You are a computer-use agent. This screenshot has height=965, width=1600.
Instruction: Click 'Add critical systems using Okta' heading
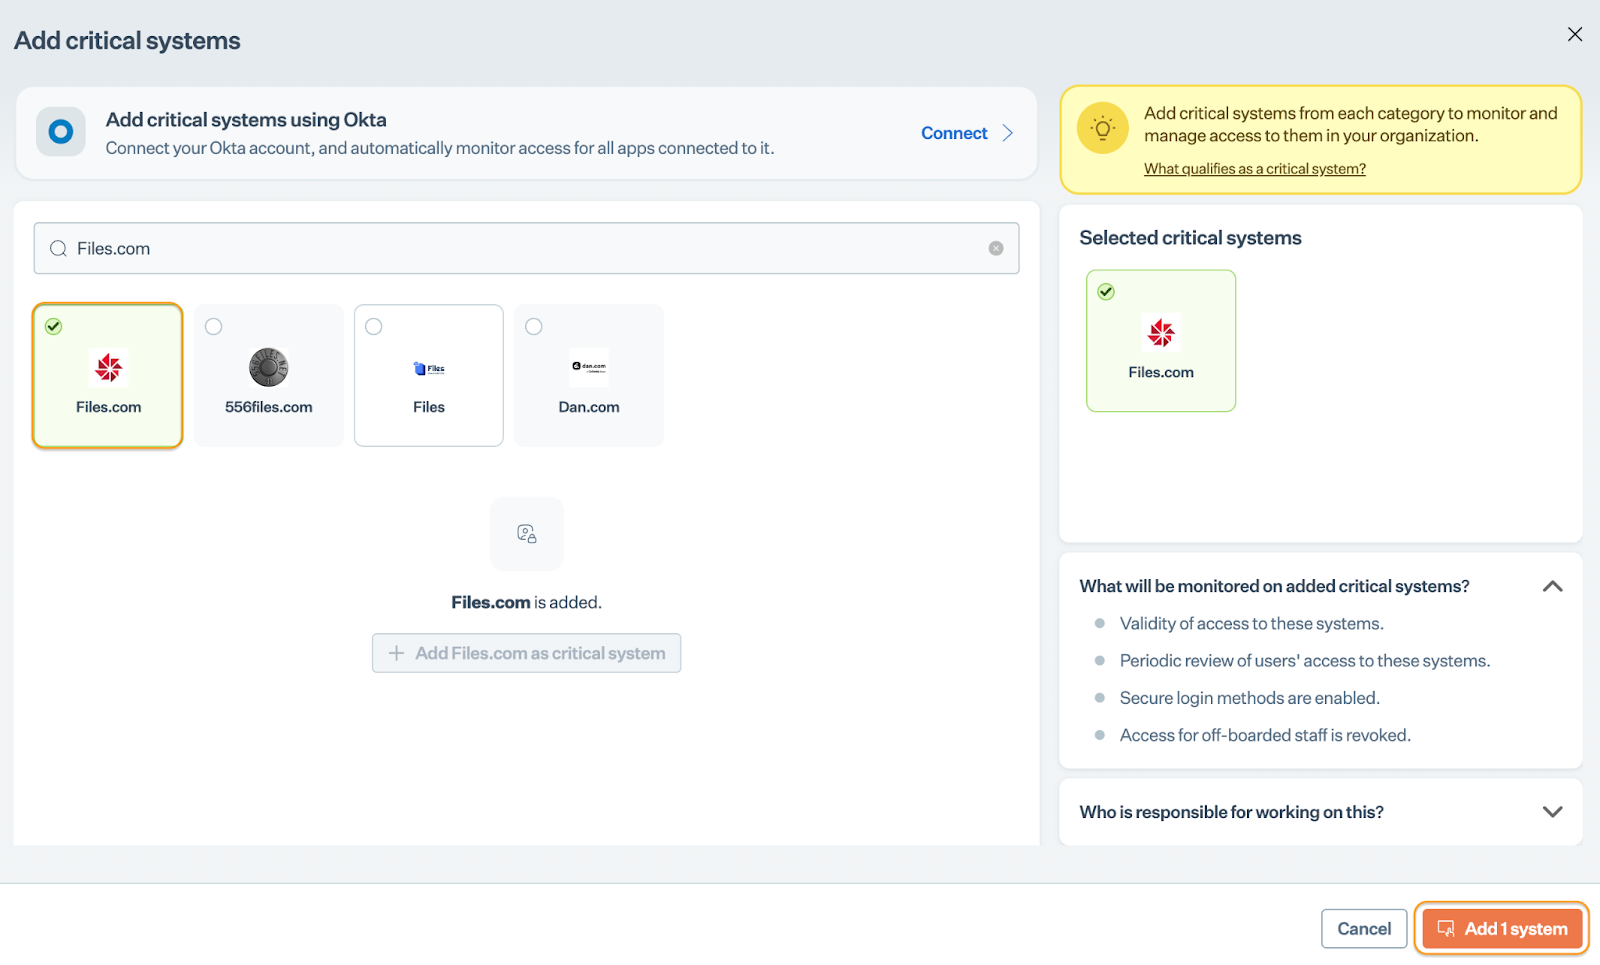[246, 120]
